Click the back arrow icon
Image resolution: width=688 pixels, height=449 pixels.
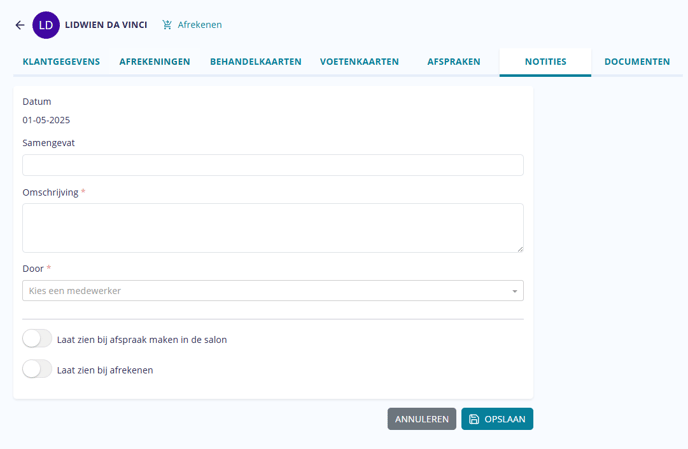coord(20,25)
